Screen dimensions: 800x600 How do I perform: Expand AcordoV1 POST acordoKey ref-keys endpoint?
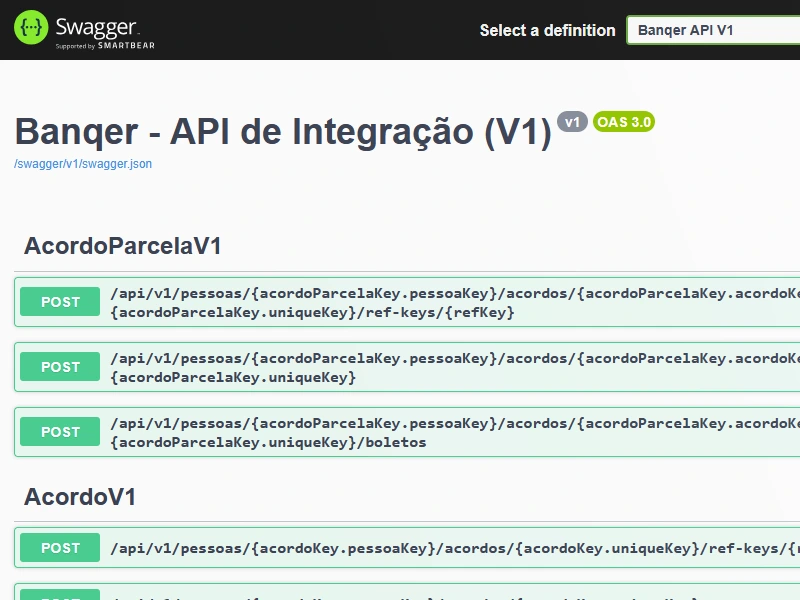pos(407,547)
